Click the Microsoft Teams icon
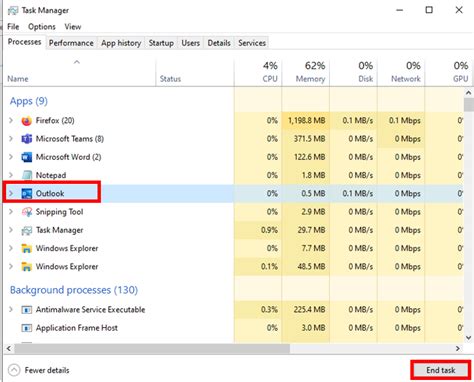This screenshot has height=382, width=474. click(x=26, y=139)
